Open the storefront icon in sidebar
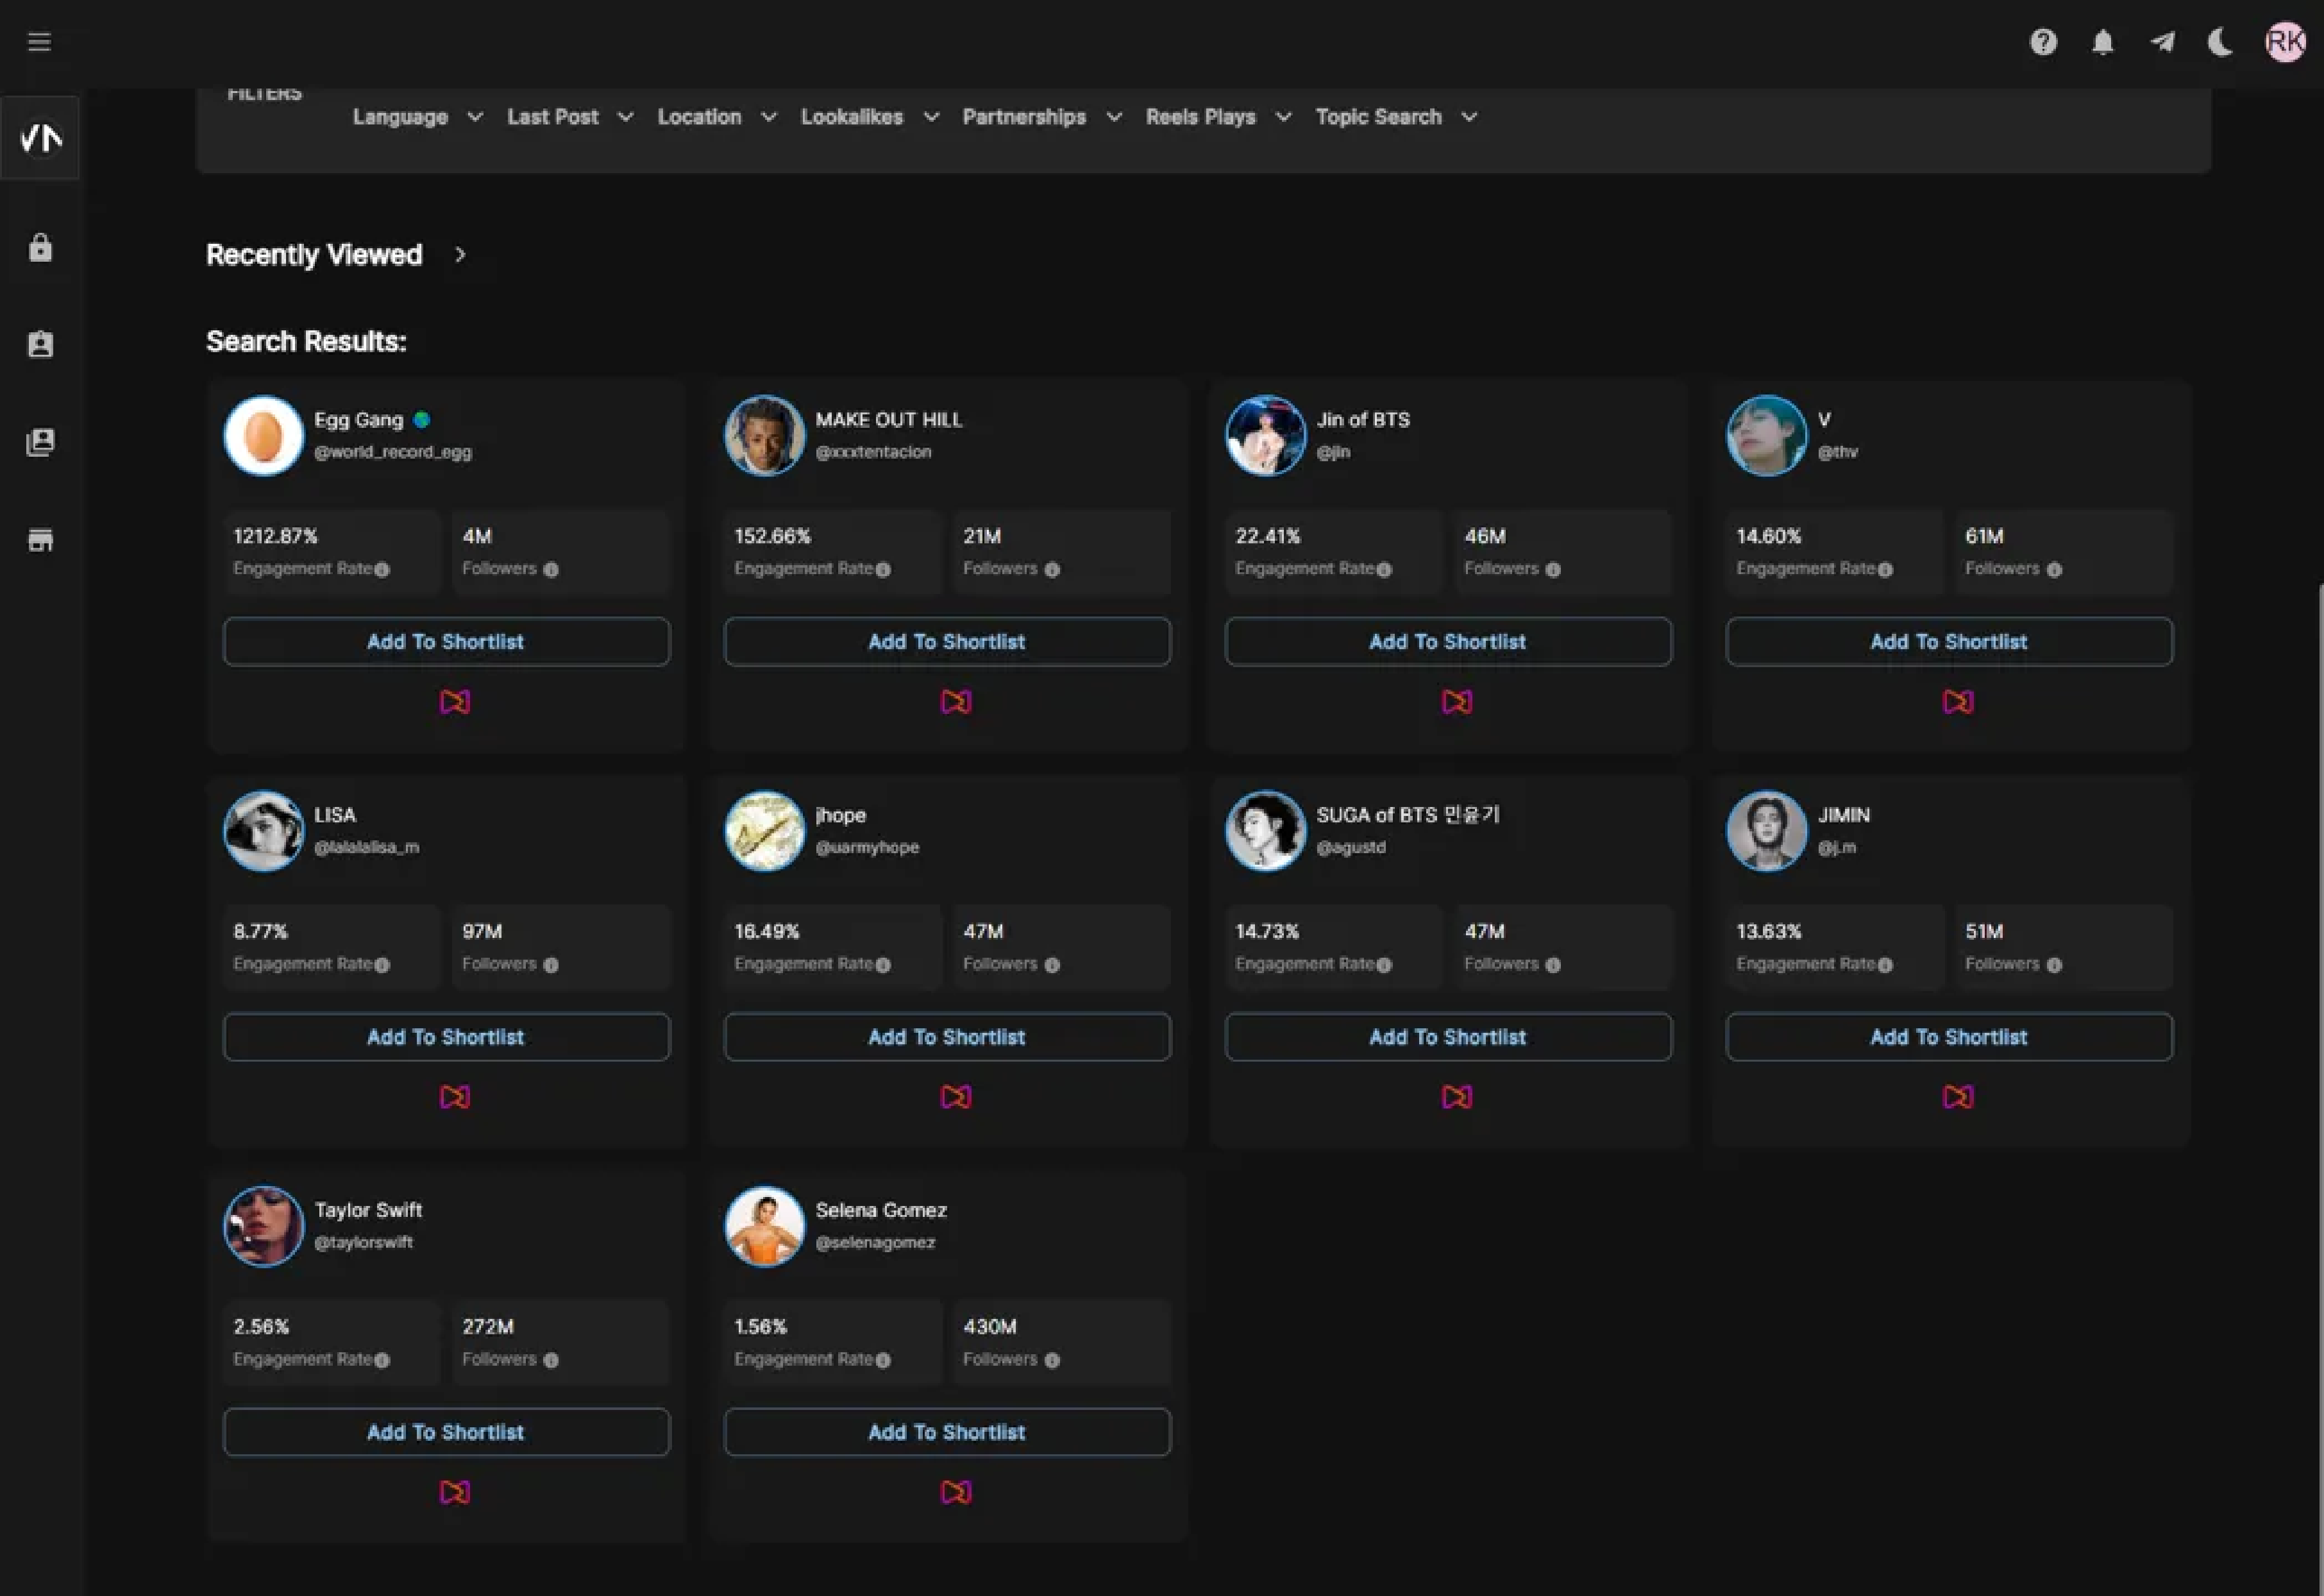 40,540
